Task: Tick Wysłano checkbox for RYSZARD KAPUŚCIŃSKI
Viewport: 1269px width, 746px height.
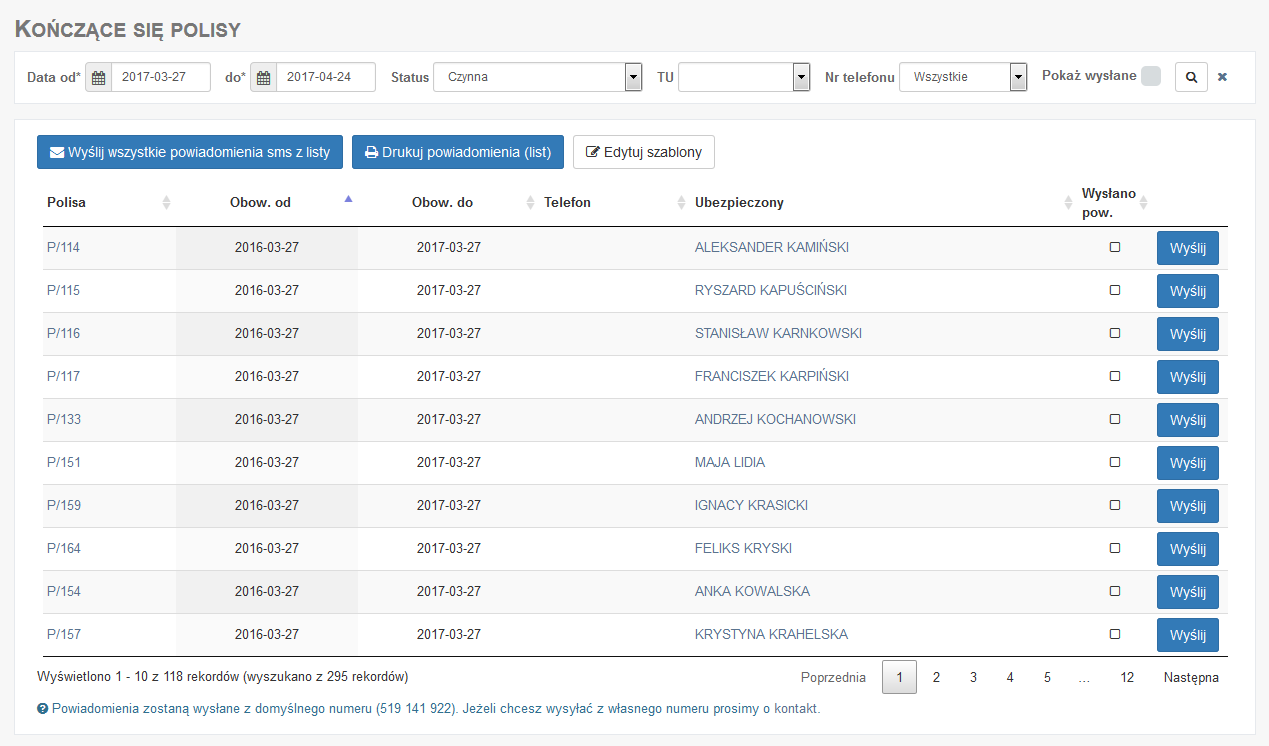Action: [x=1115, y=290]
